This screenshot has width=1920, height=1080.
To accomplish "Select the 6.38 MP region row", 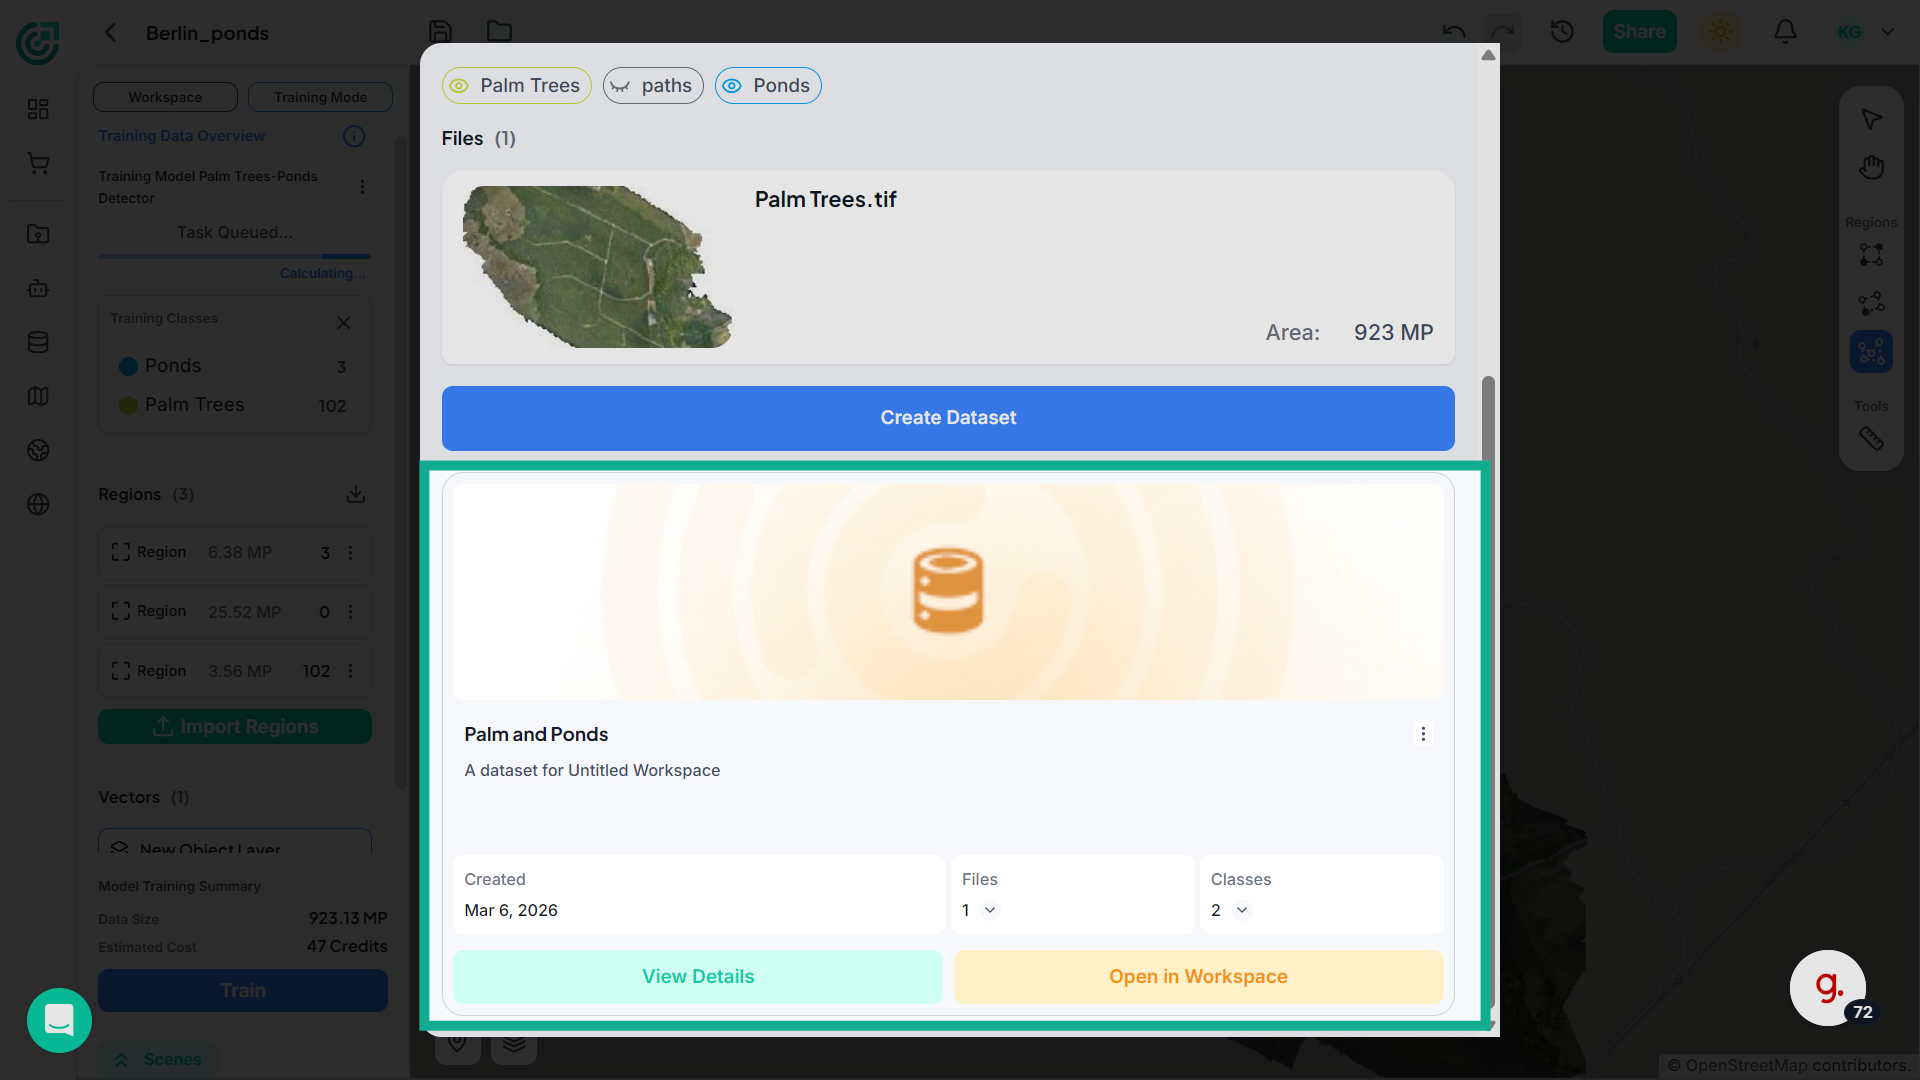I will pyautogui.click(x=235, y=552).
